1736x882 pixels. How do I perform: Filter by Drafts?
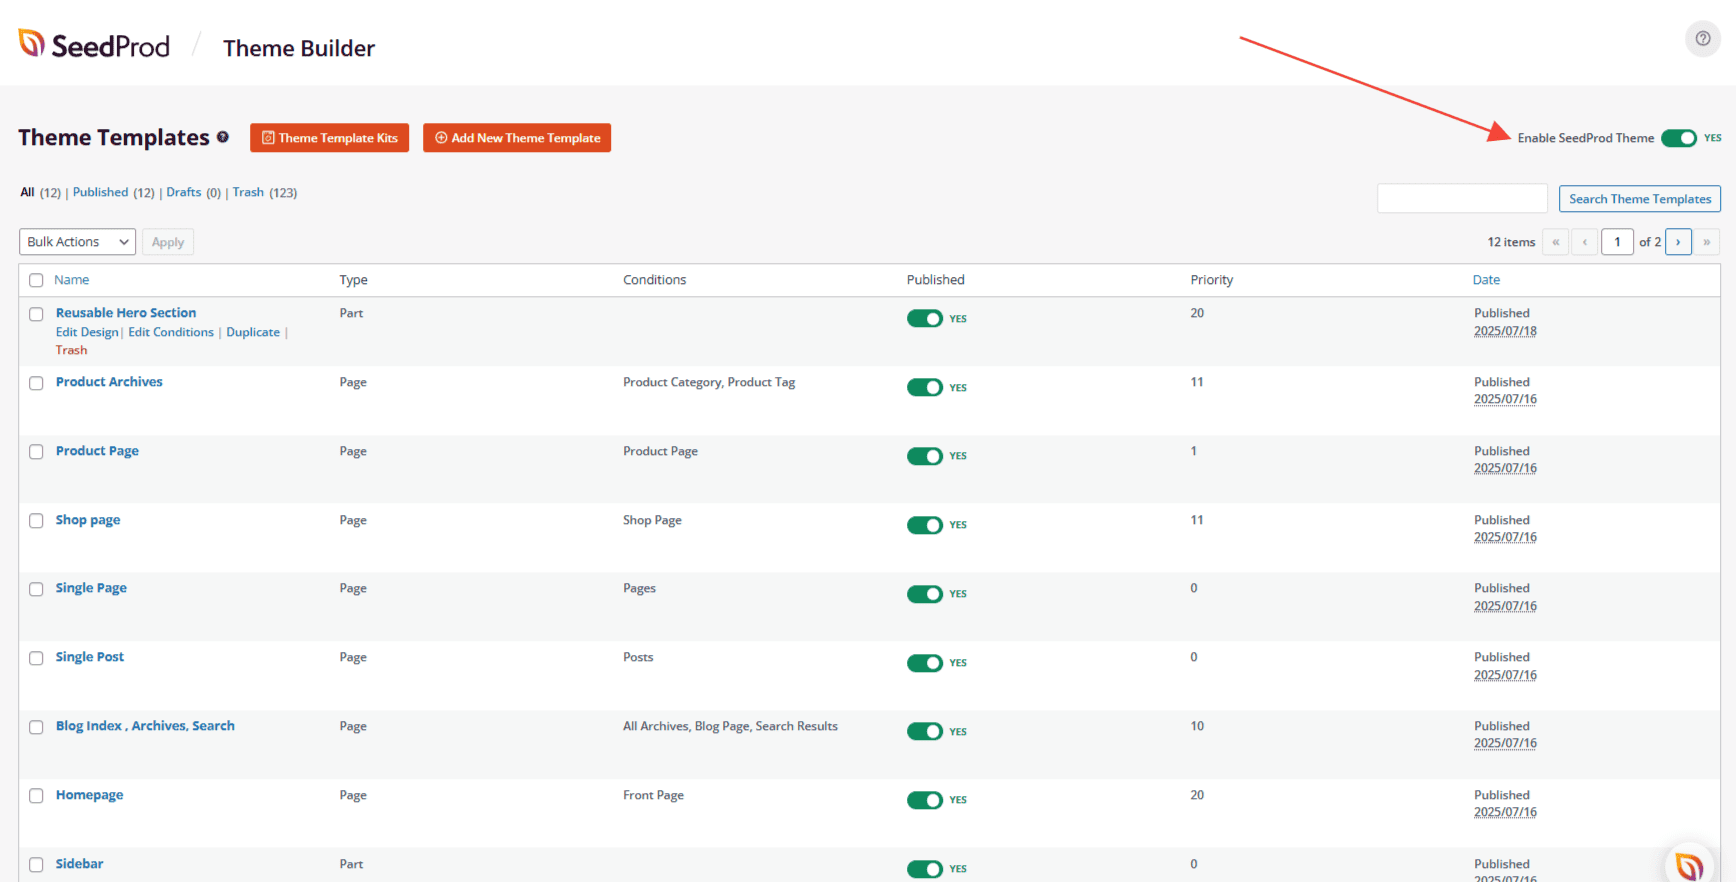184,192
